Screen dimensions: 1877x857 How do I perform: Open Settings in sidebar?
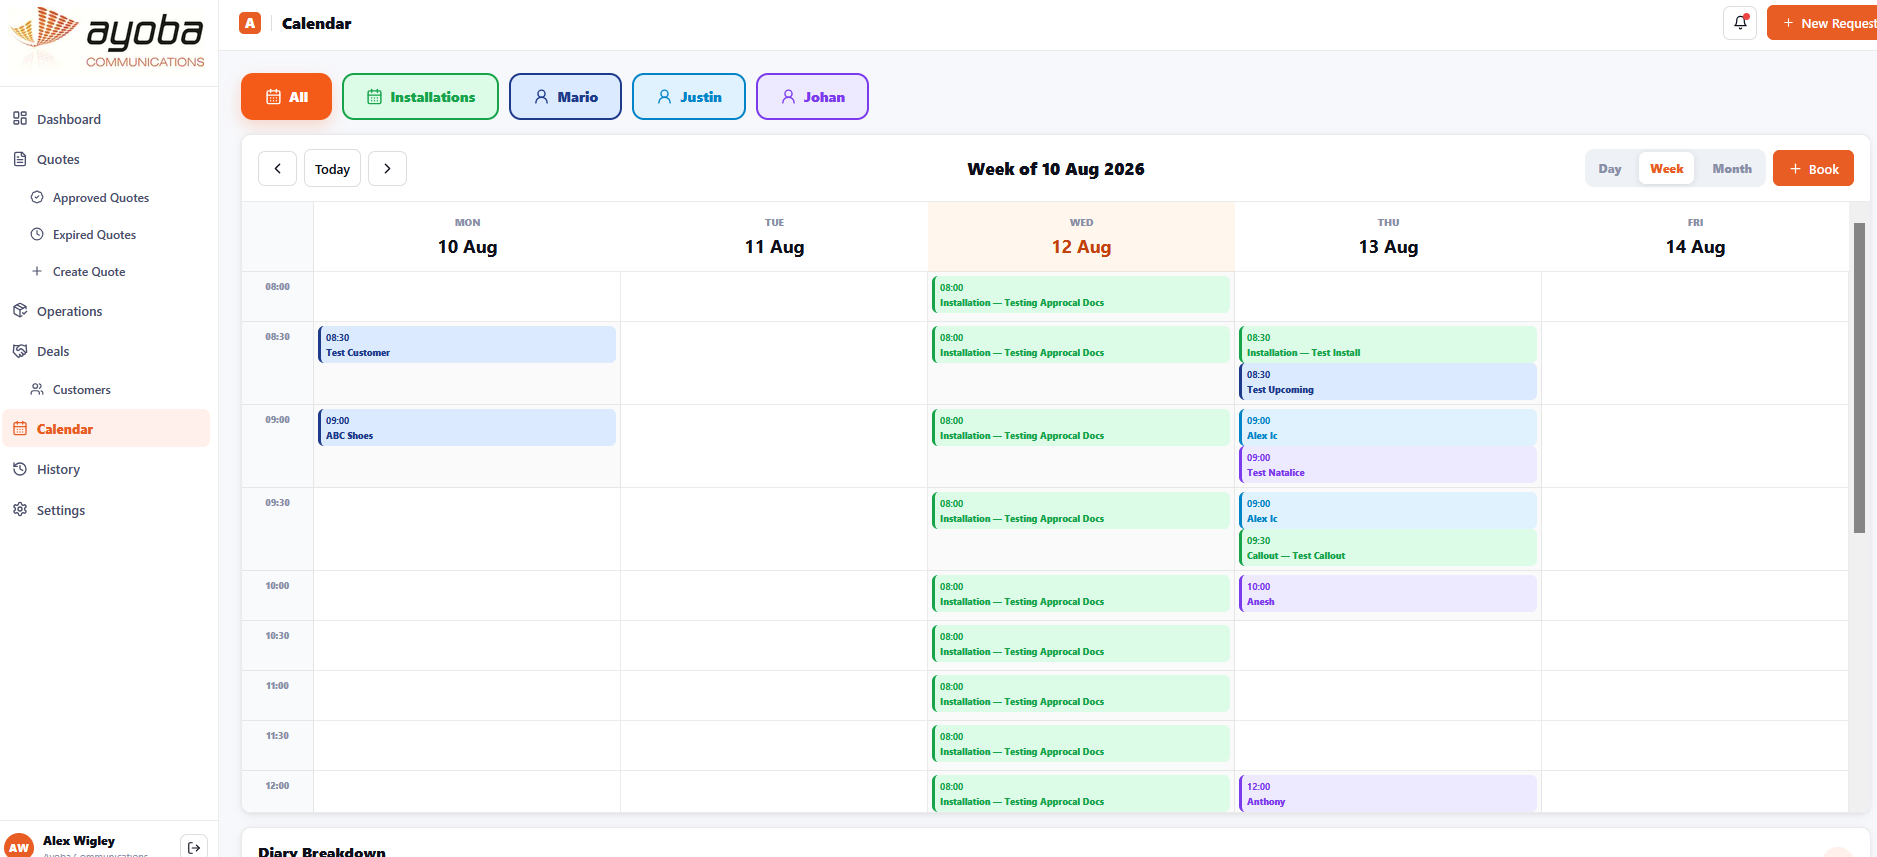[106, 510]
